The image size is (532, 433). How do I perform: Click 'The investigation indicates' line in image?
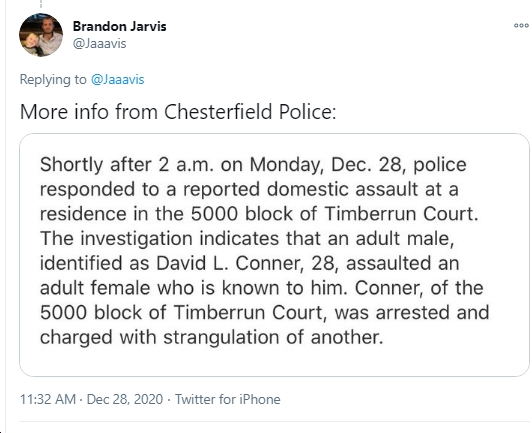247,239
